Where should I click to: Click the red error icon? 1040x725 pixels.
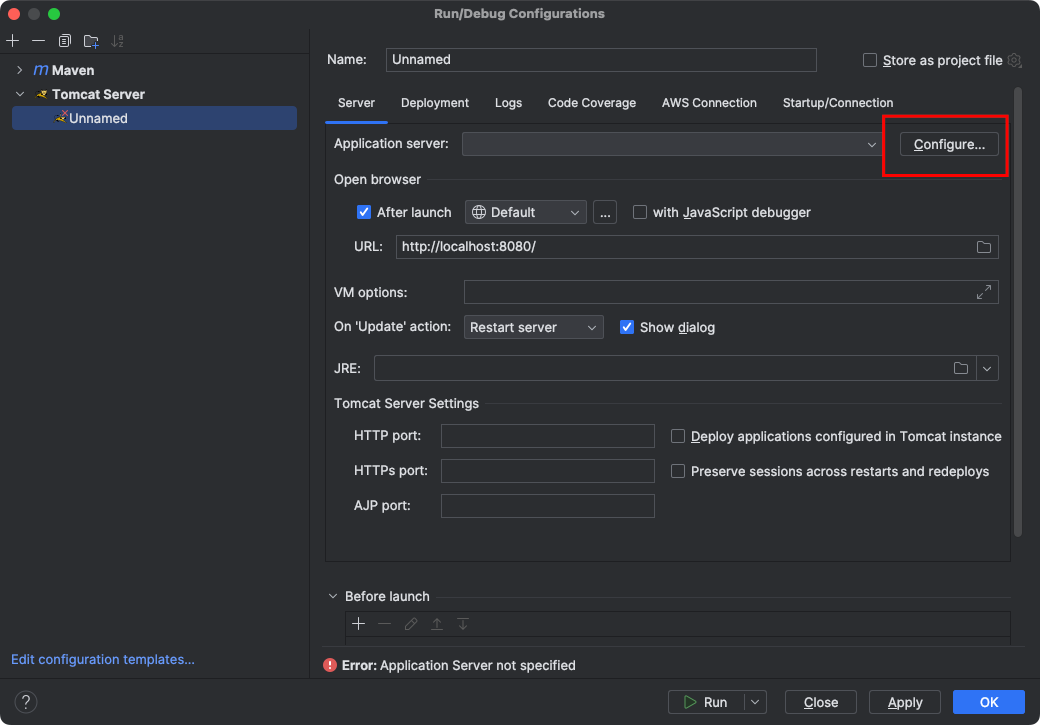tap(330, 665)
